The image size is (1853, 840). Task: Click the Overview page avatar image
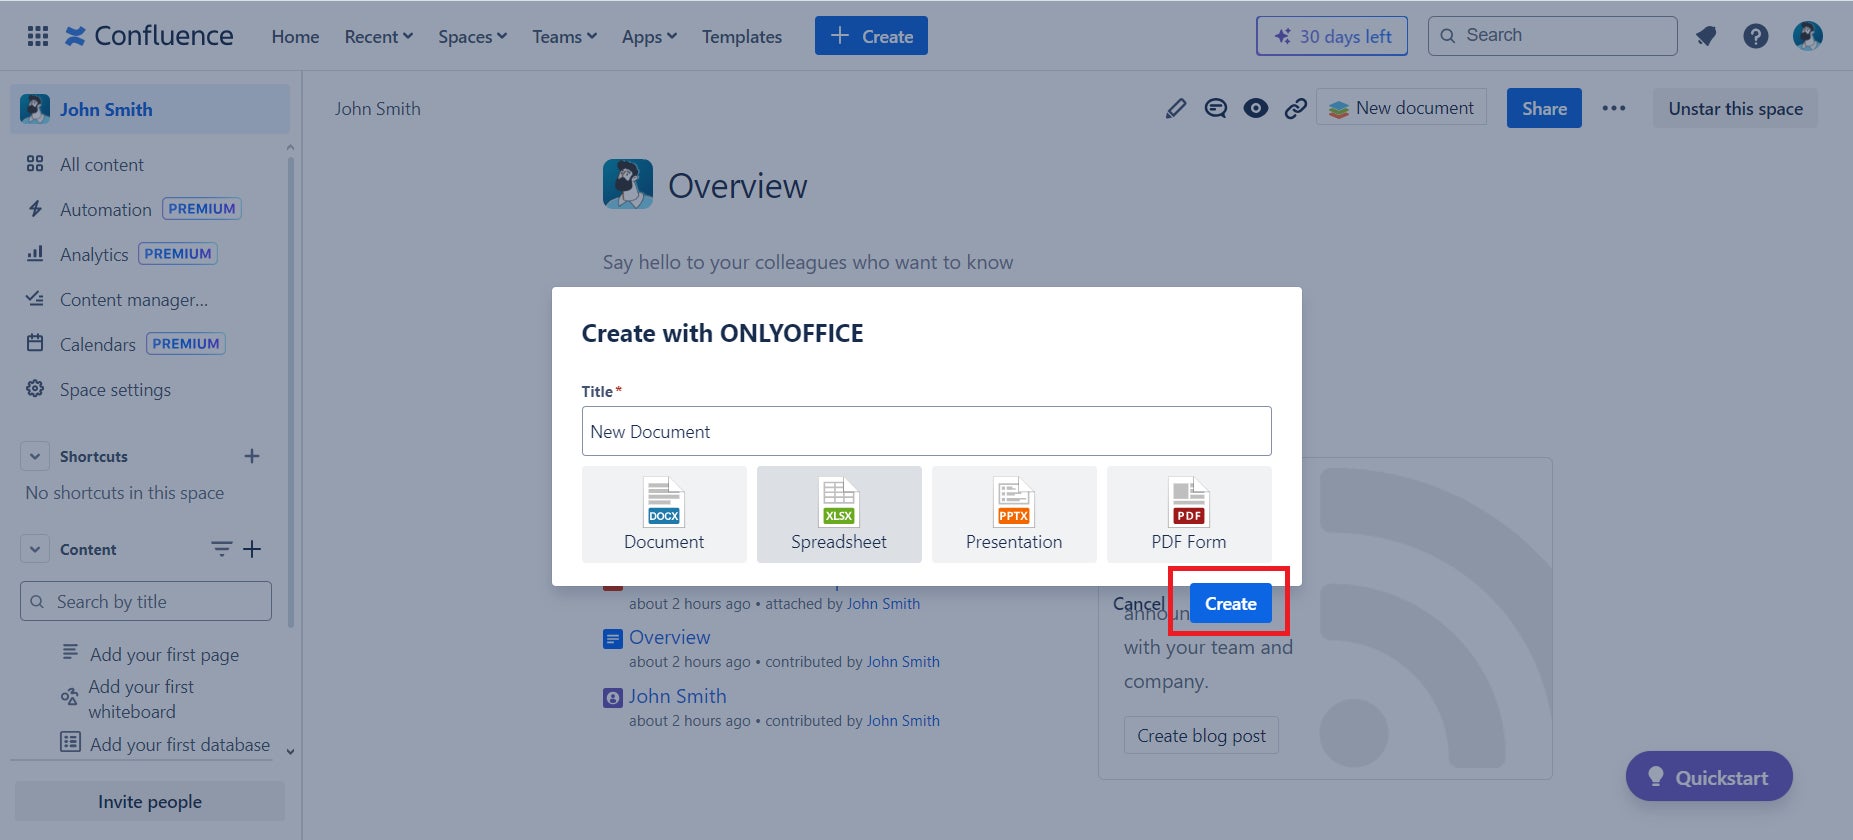[628, 184]
